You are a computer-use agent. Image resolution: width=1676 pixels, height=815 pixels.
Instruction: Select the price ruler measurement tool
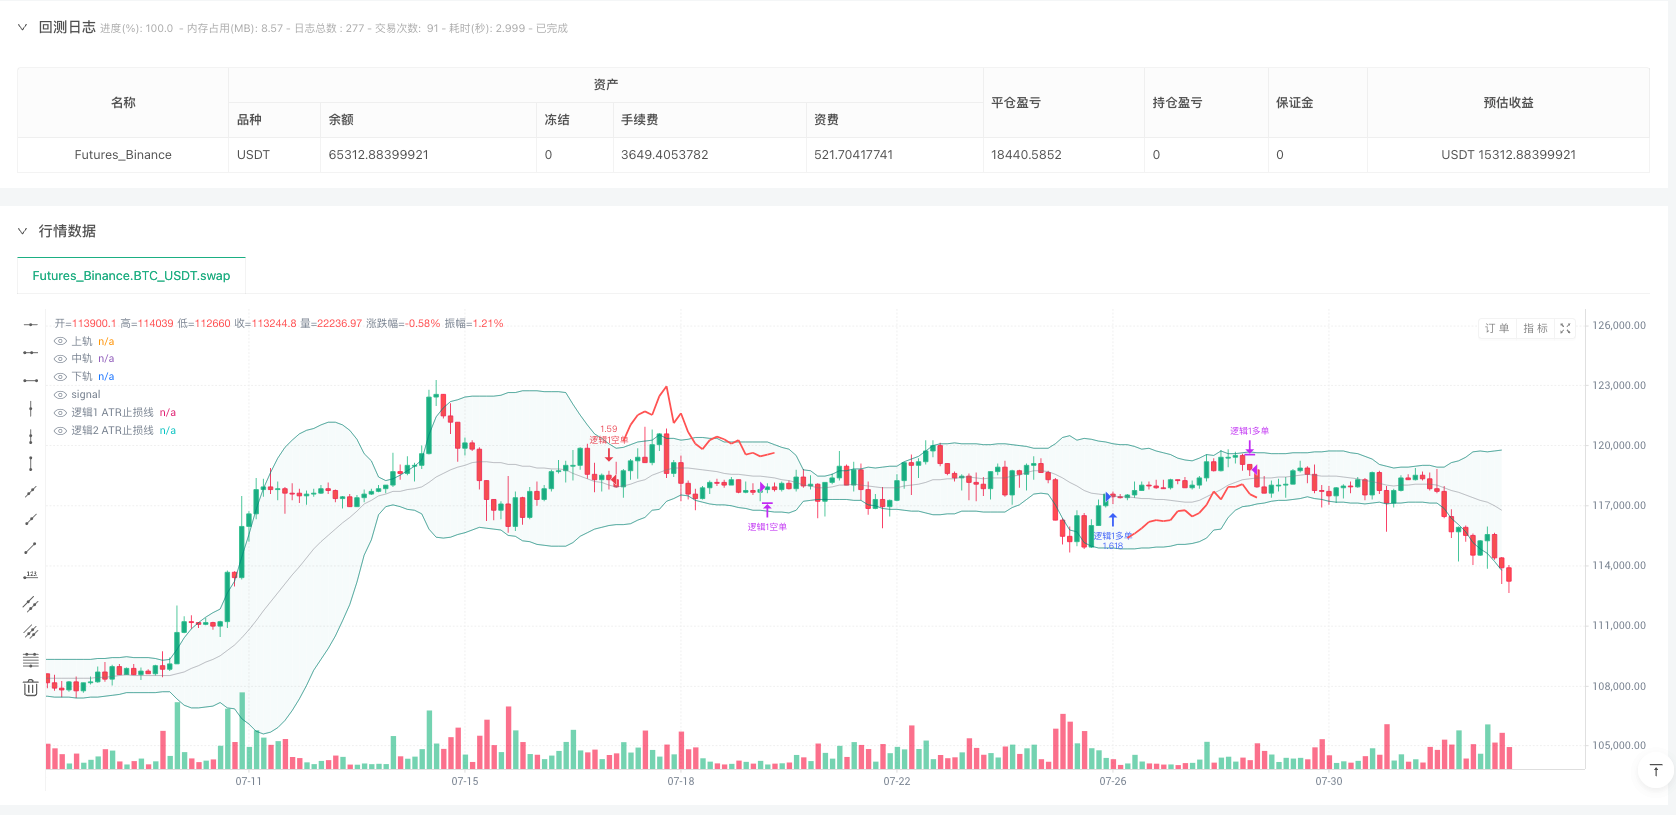(x=30, y=575)
